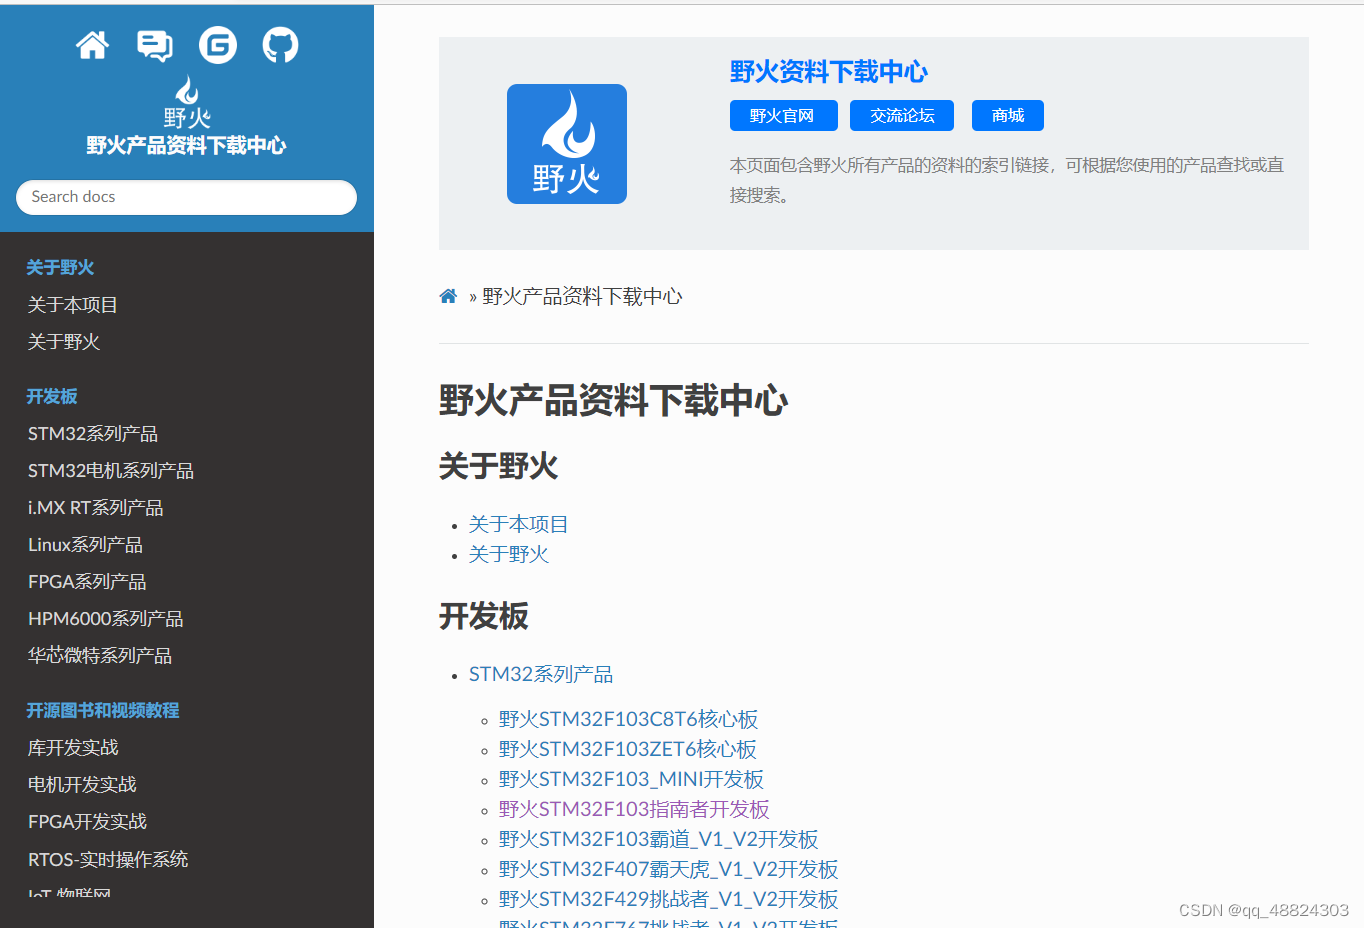The image size is (1364, 928).
Task: Click sidebar caption 关于野火
Action: coord(60,268)
